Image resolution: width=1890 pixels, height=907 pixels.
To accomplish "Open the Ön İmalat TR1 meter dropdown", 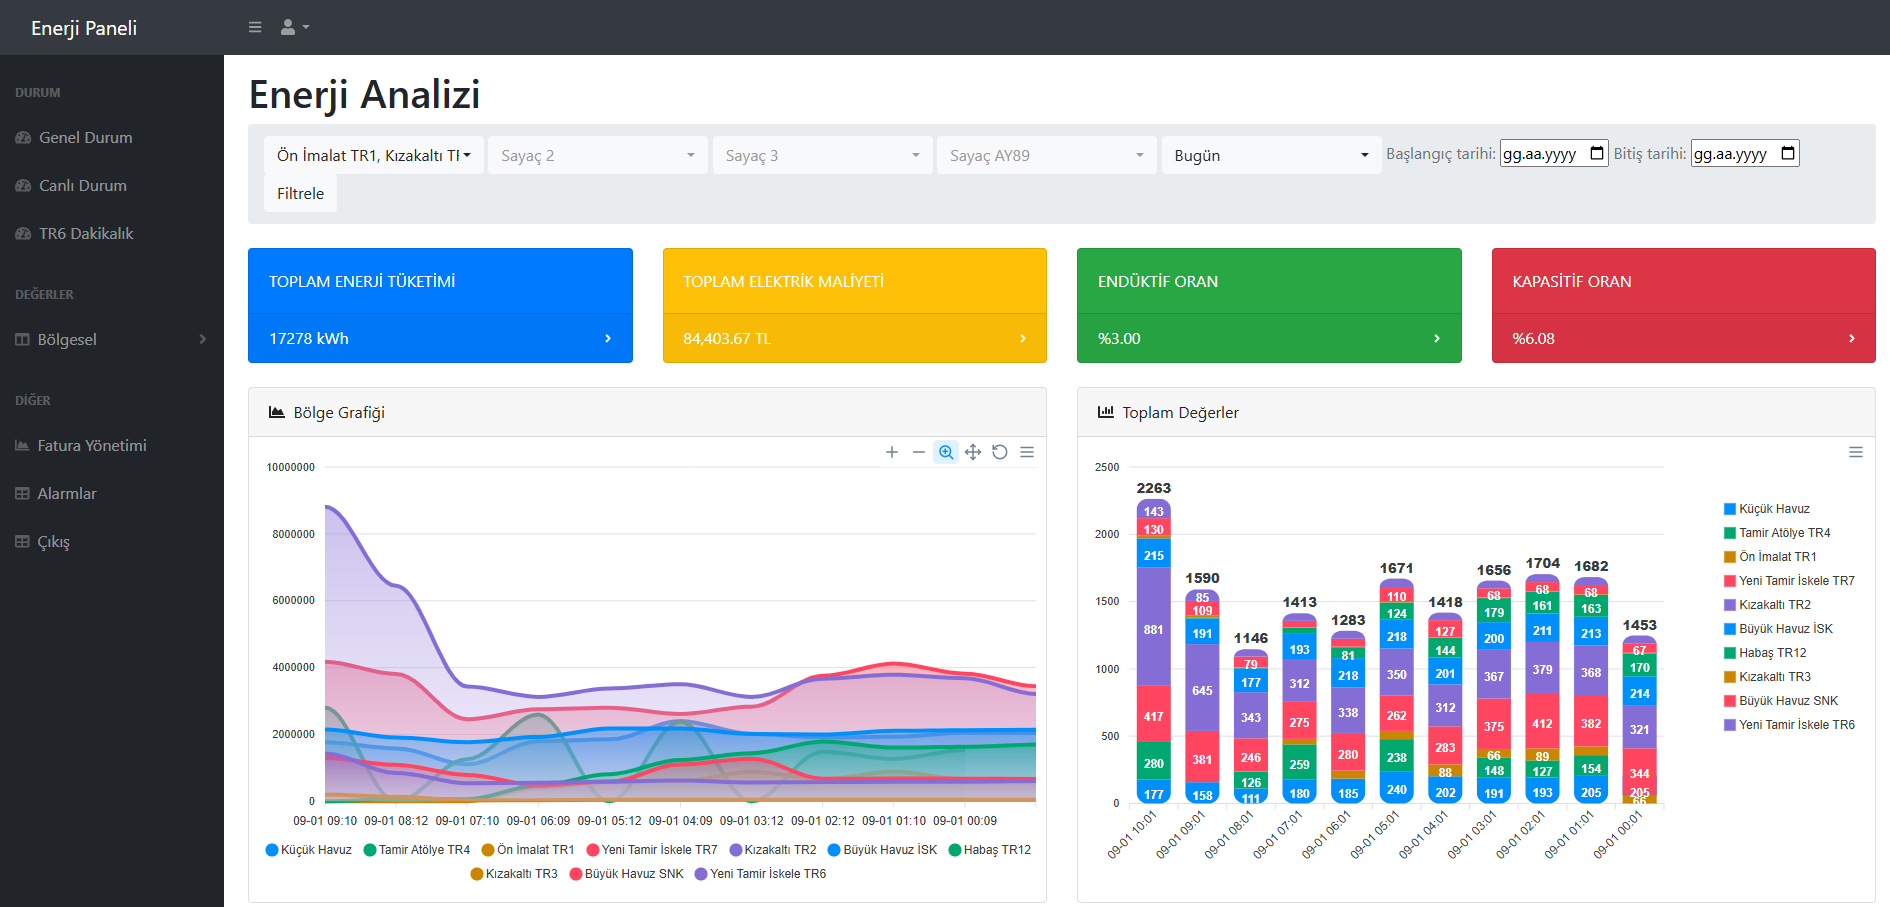I will coord(374,155).
